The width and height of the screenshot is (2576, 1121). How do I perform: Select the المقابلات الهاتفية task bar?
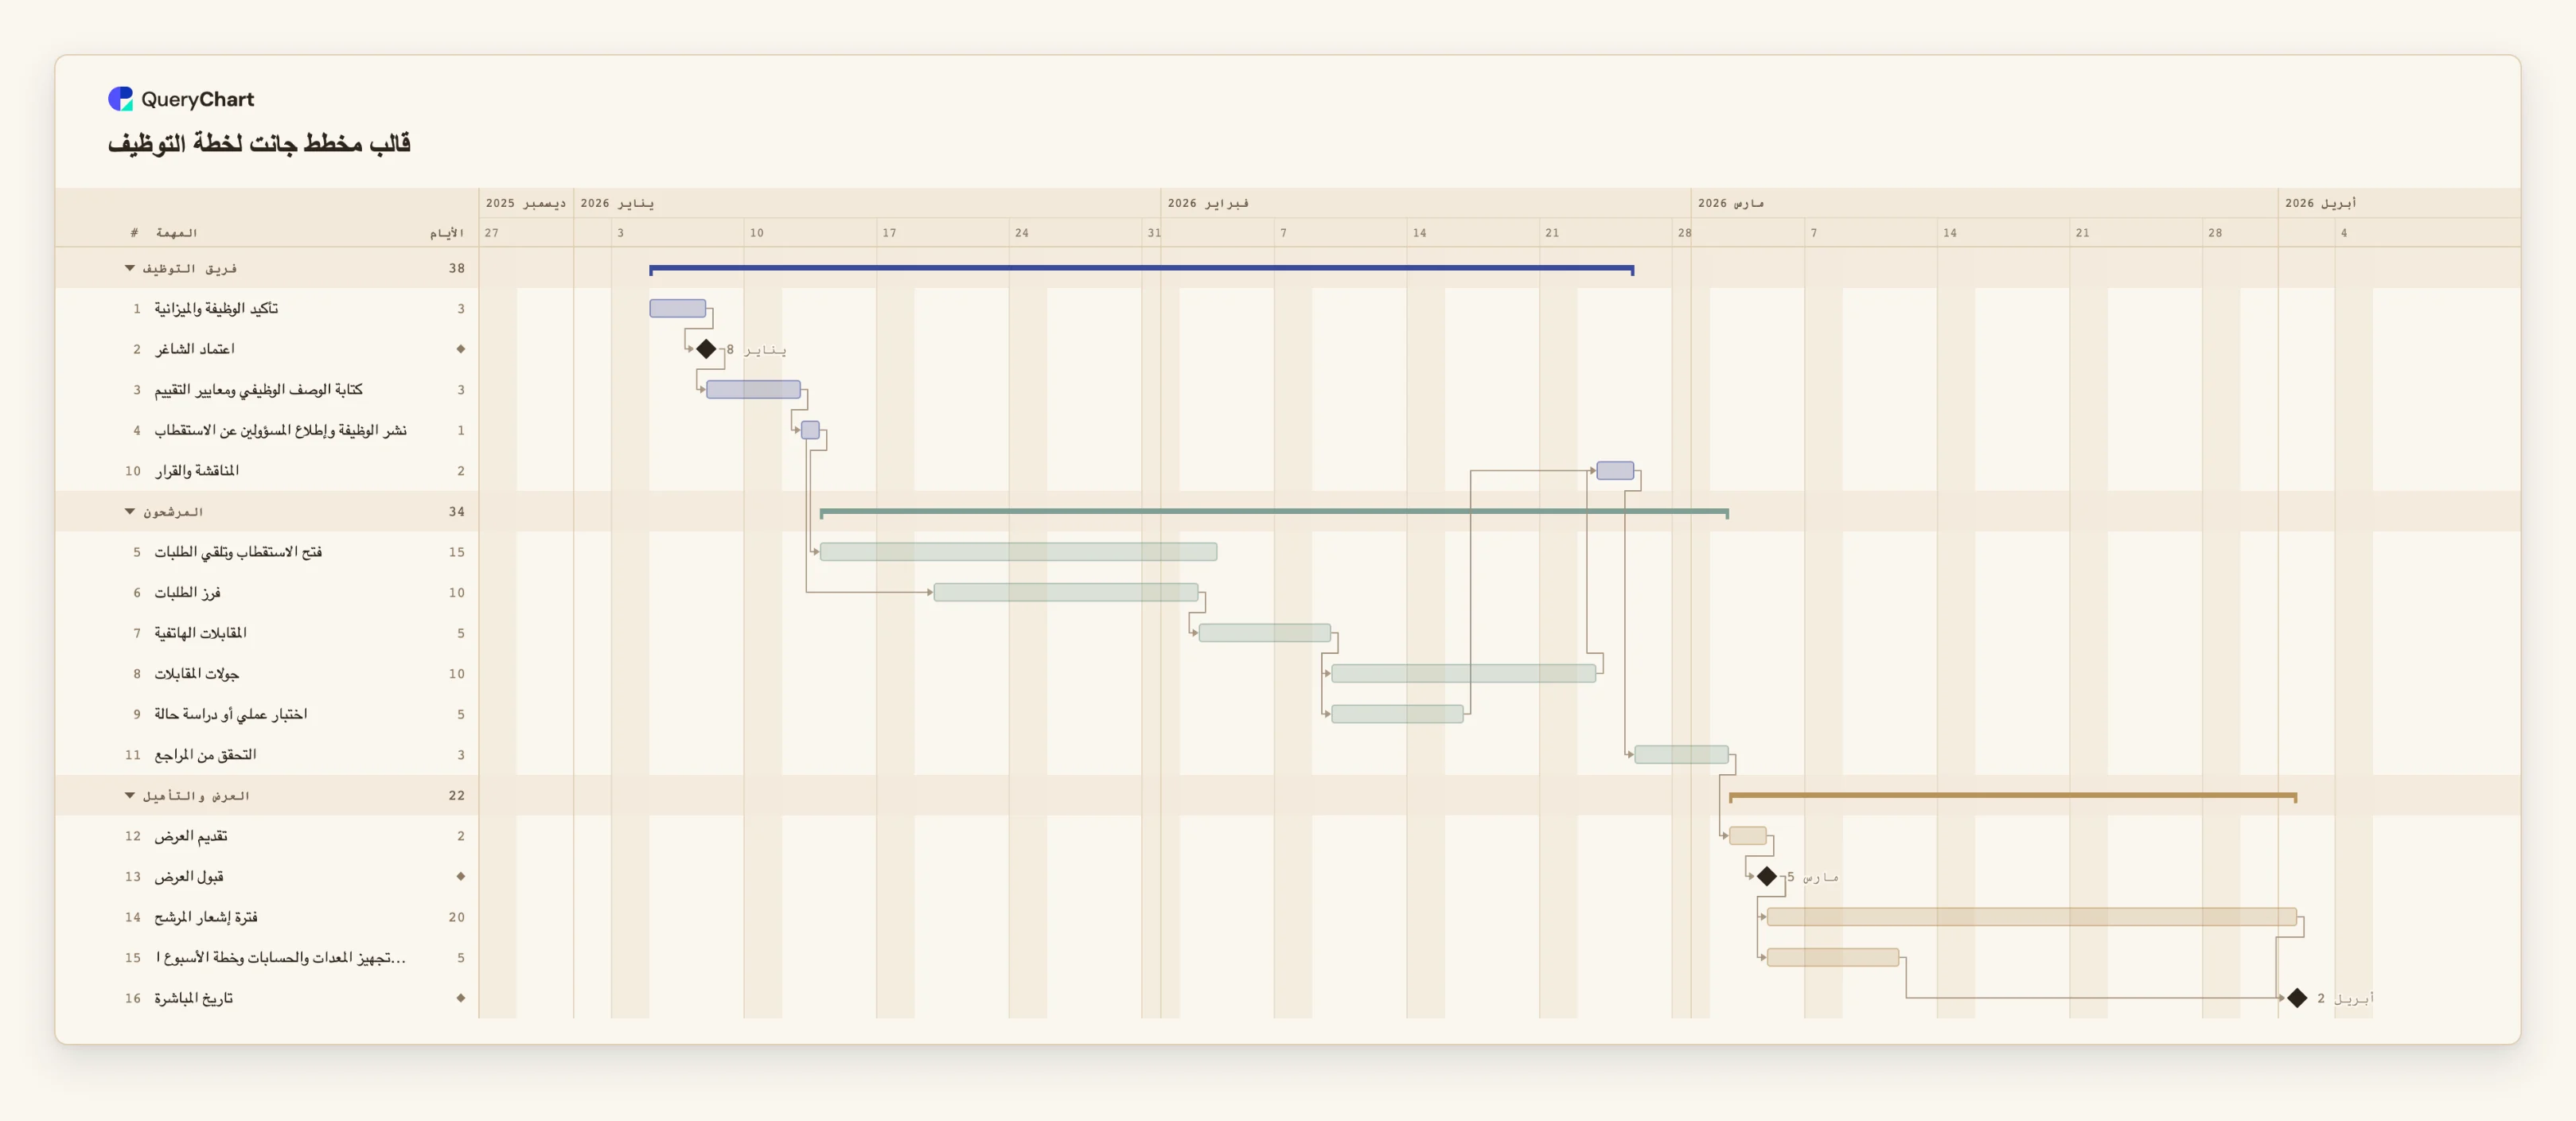1265,632
